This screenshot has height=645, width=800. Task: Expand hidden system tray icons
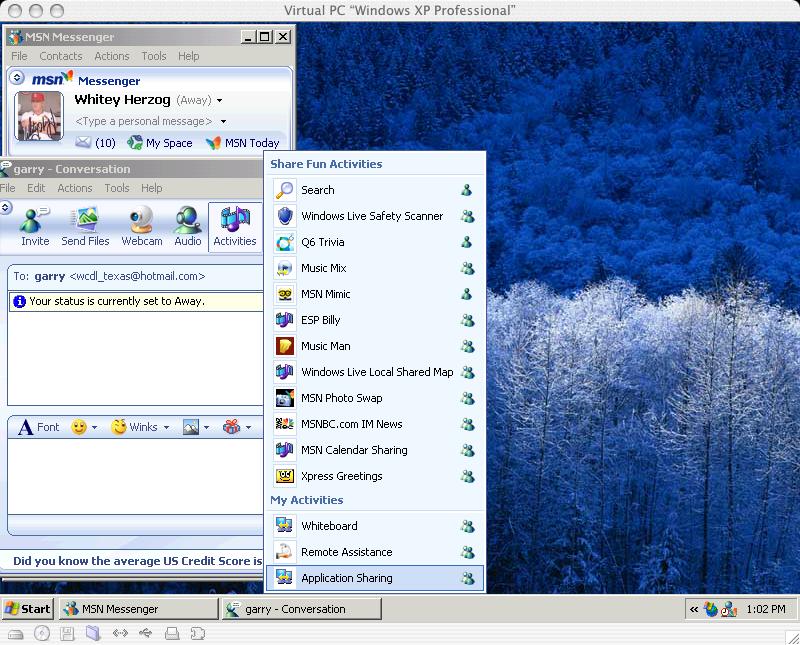coord(694,609)
